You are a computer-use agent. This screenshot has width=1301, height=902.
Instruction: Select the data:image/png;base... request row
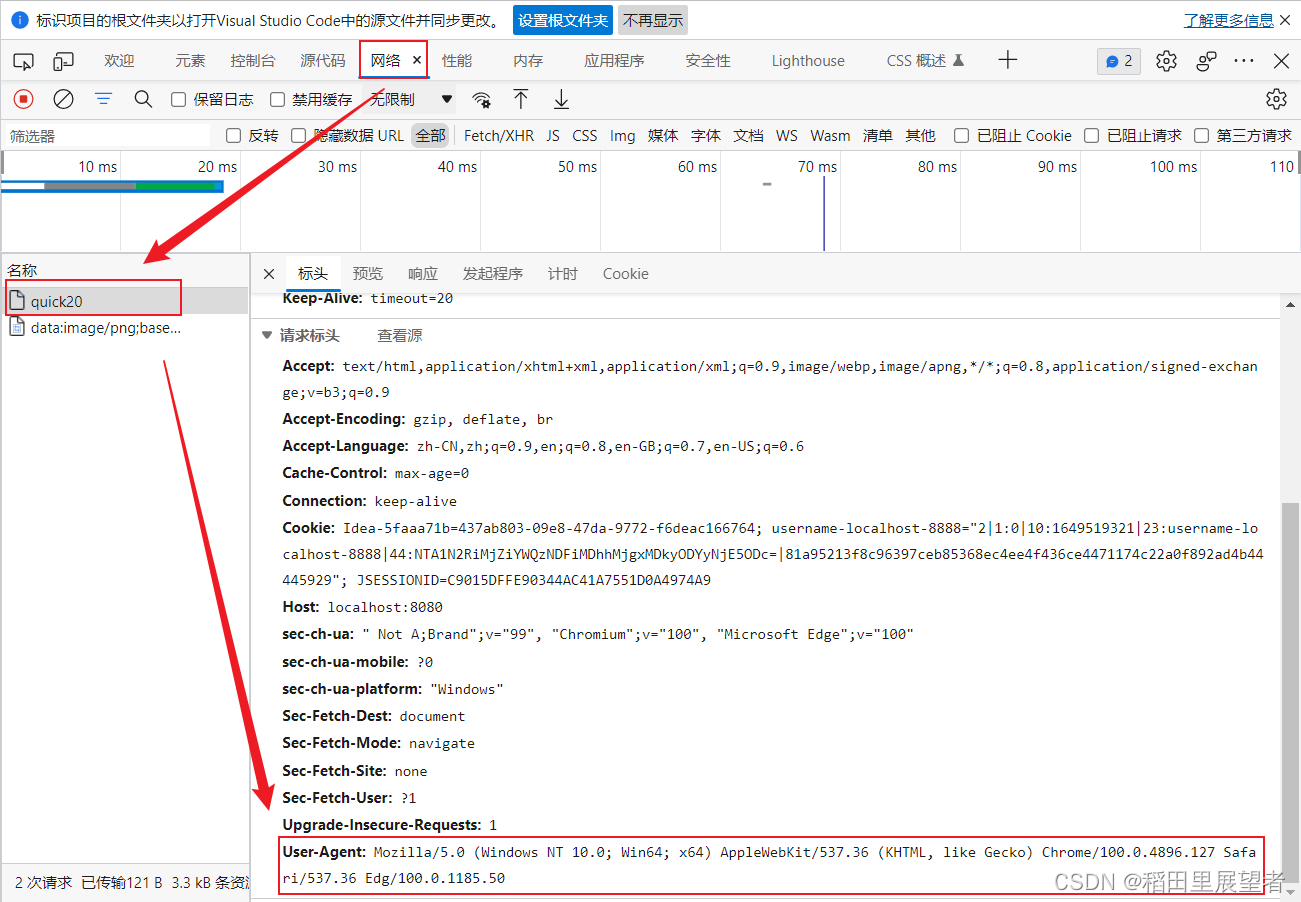[125, 328]
